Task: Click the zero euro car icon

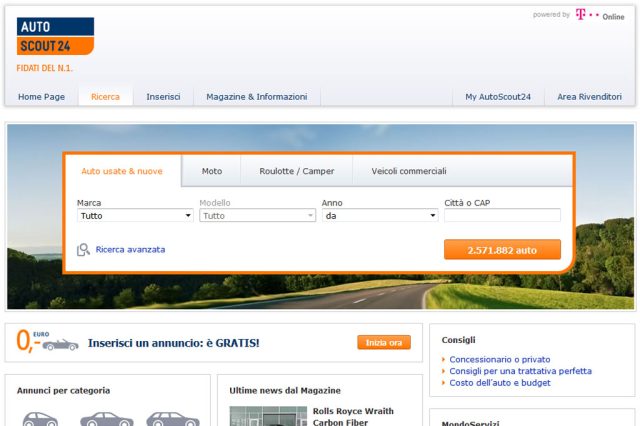Action: [47, 342]
